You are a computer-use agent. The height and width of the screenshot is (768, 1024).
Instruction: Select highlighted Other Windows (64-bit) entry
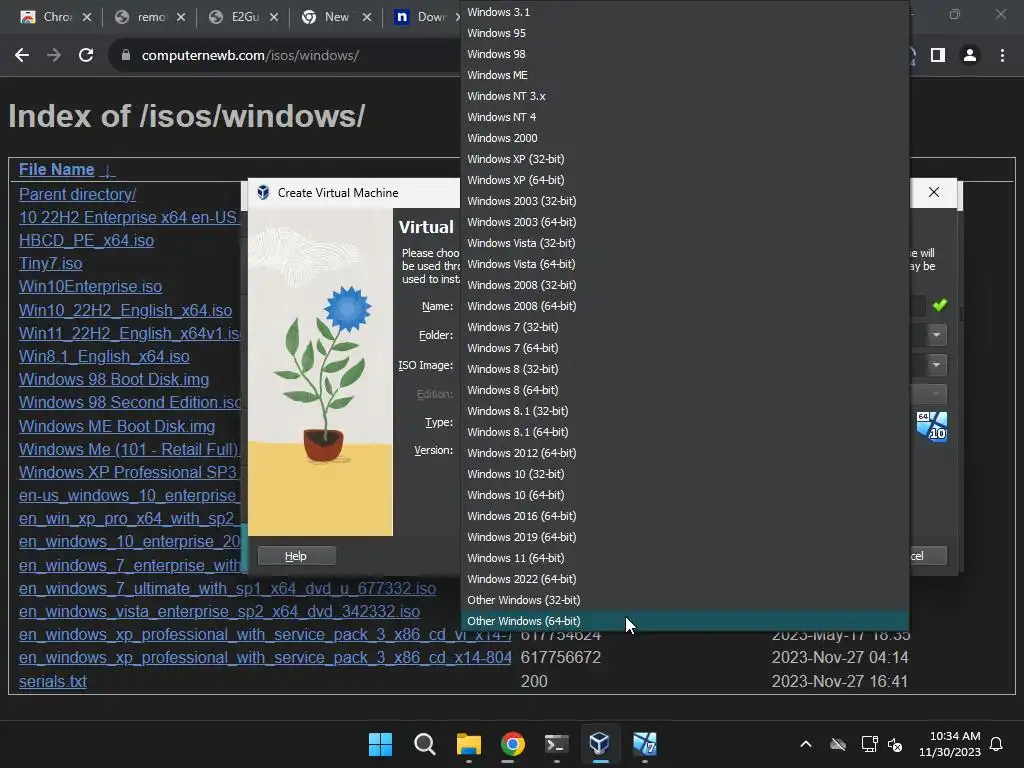click(x=684, y=620)
